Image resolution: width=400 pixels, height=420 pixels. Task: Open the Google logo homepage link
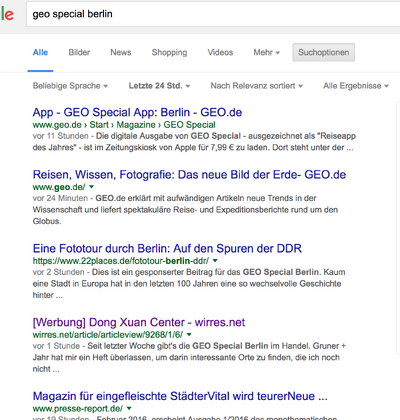click(x=7, y=14)
